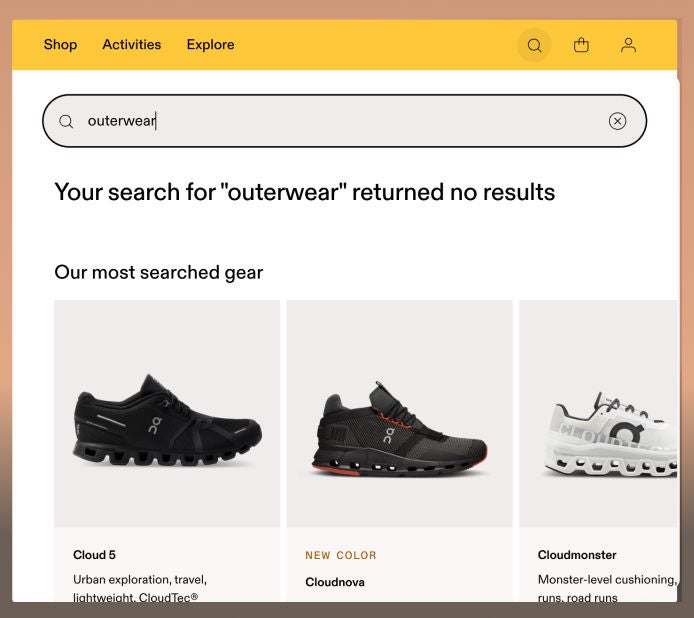Click the Cloudmonster "Monster-level cushioning" description
The image size is (694, 618).
[606, 580]
